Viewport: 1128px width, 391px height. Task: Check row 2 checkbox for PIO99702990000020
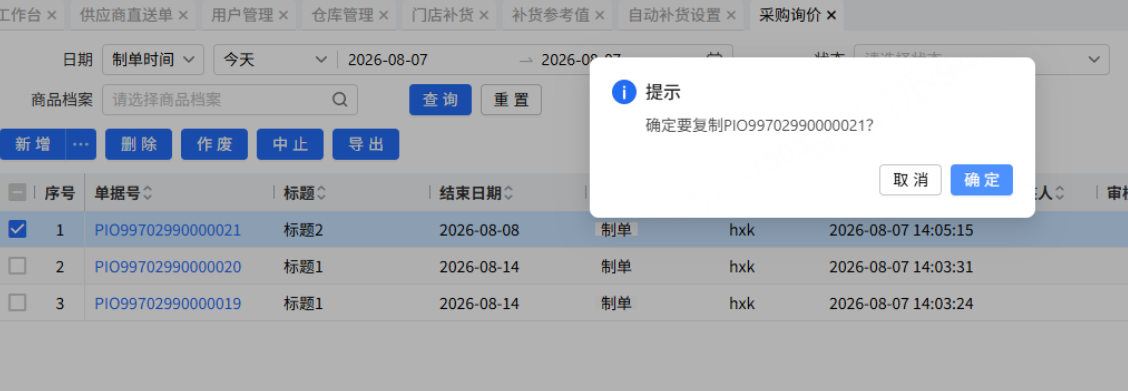(17, 266)
